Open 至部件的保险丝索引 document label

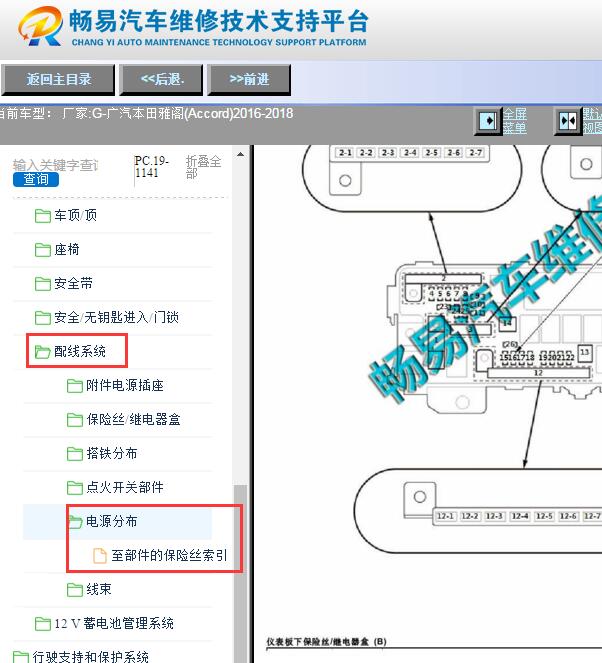coord(170,555)
